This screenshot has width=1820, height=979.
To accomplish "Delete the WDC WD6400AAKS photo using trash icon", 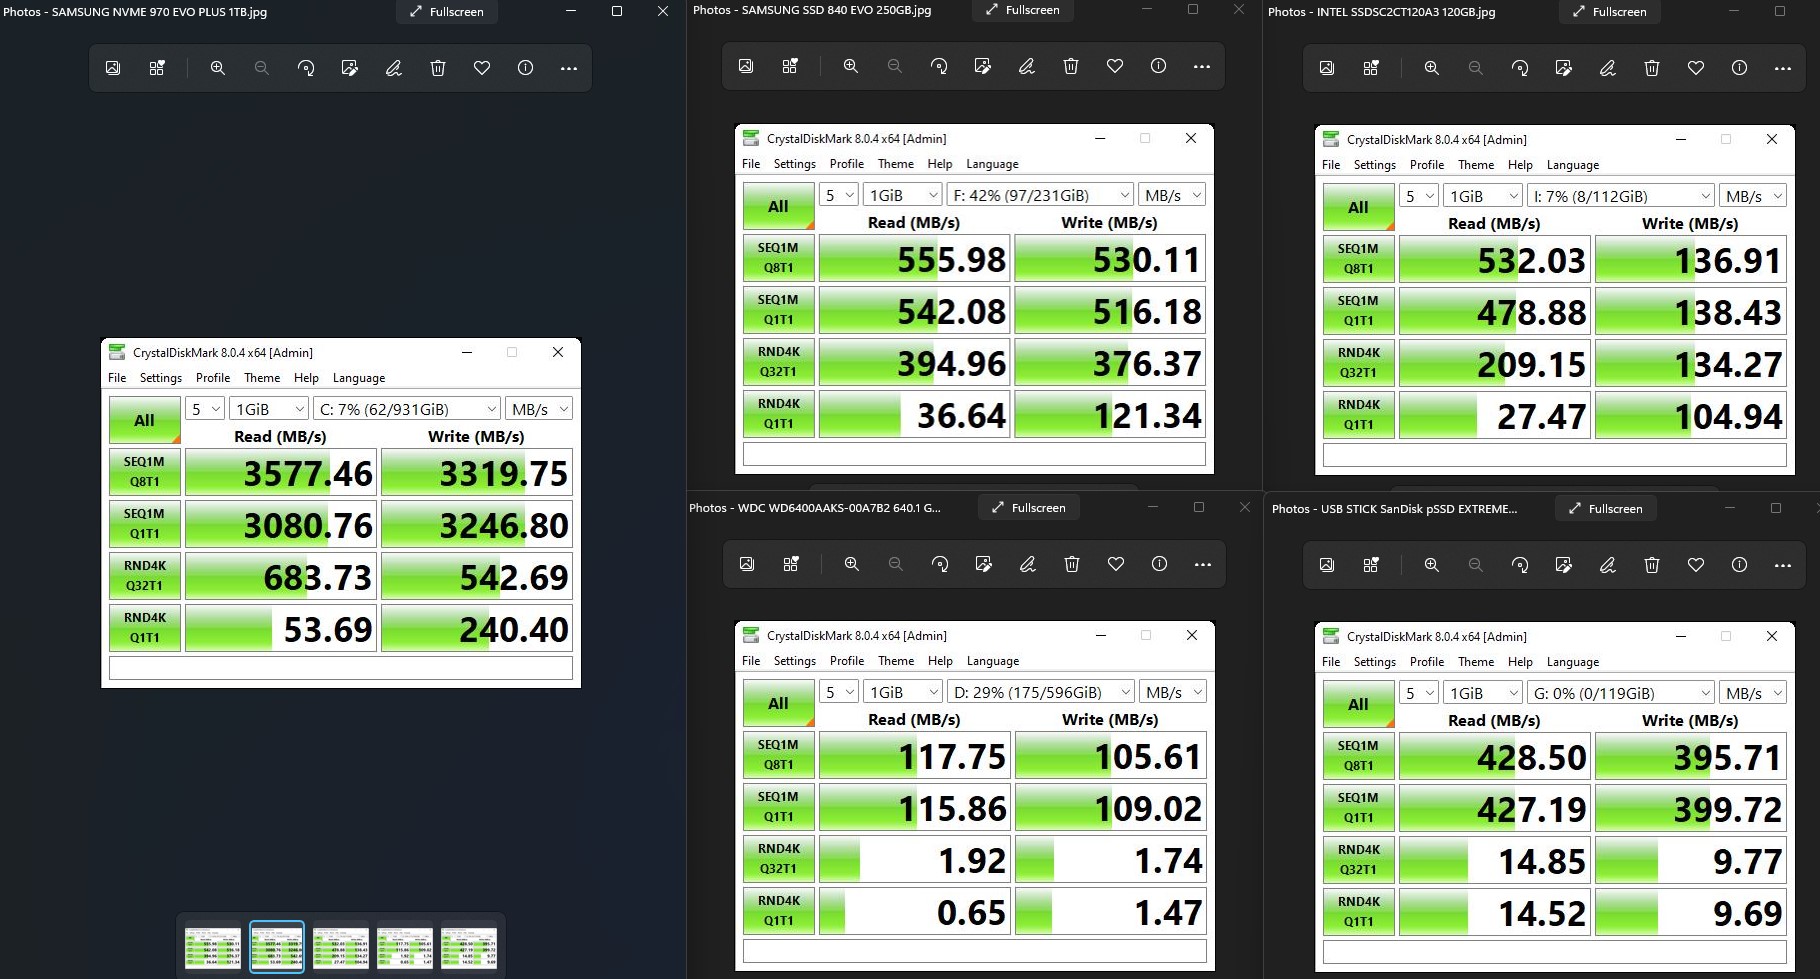I will (1072, 564).
